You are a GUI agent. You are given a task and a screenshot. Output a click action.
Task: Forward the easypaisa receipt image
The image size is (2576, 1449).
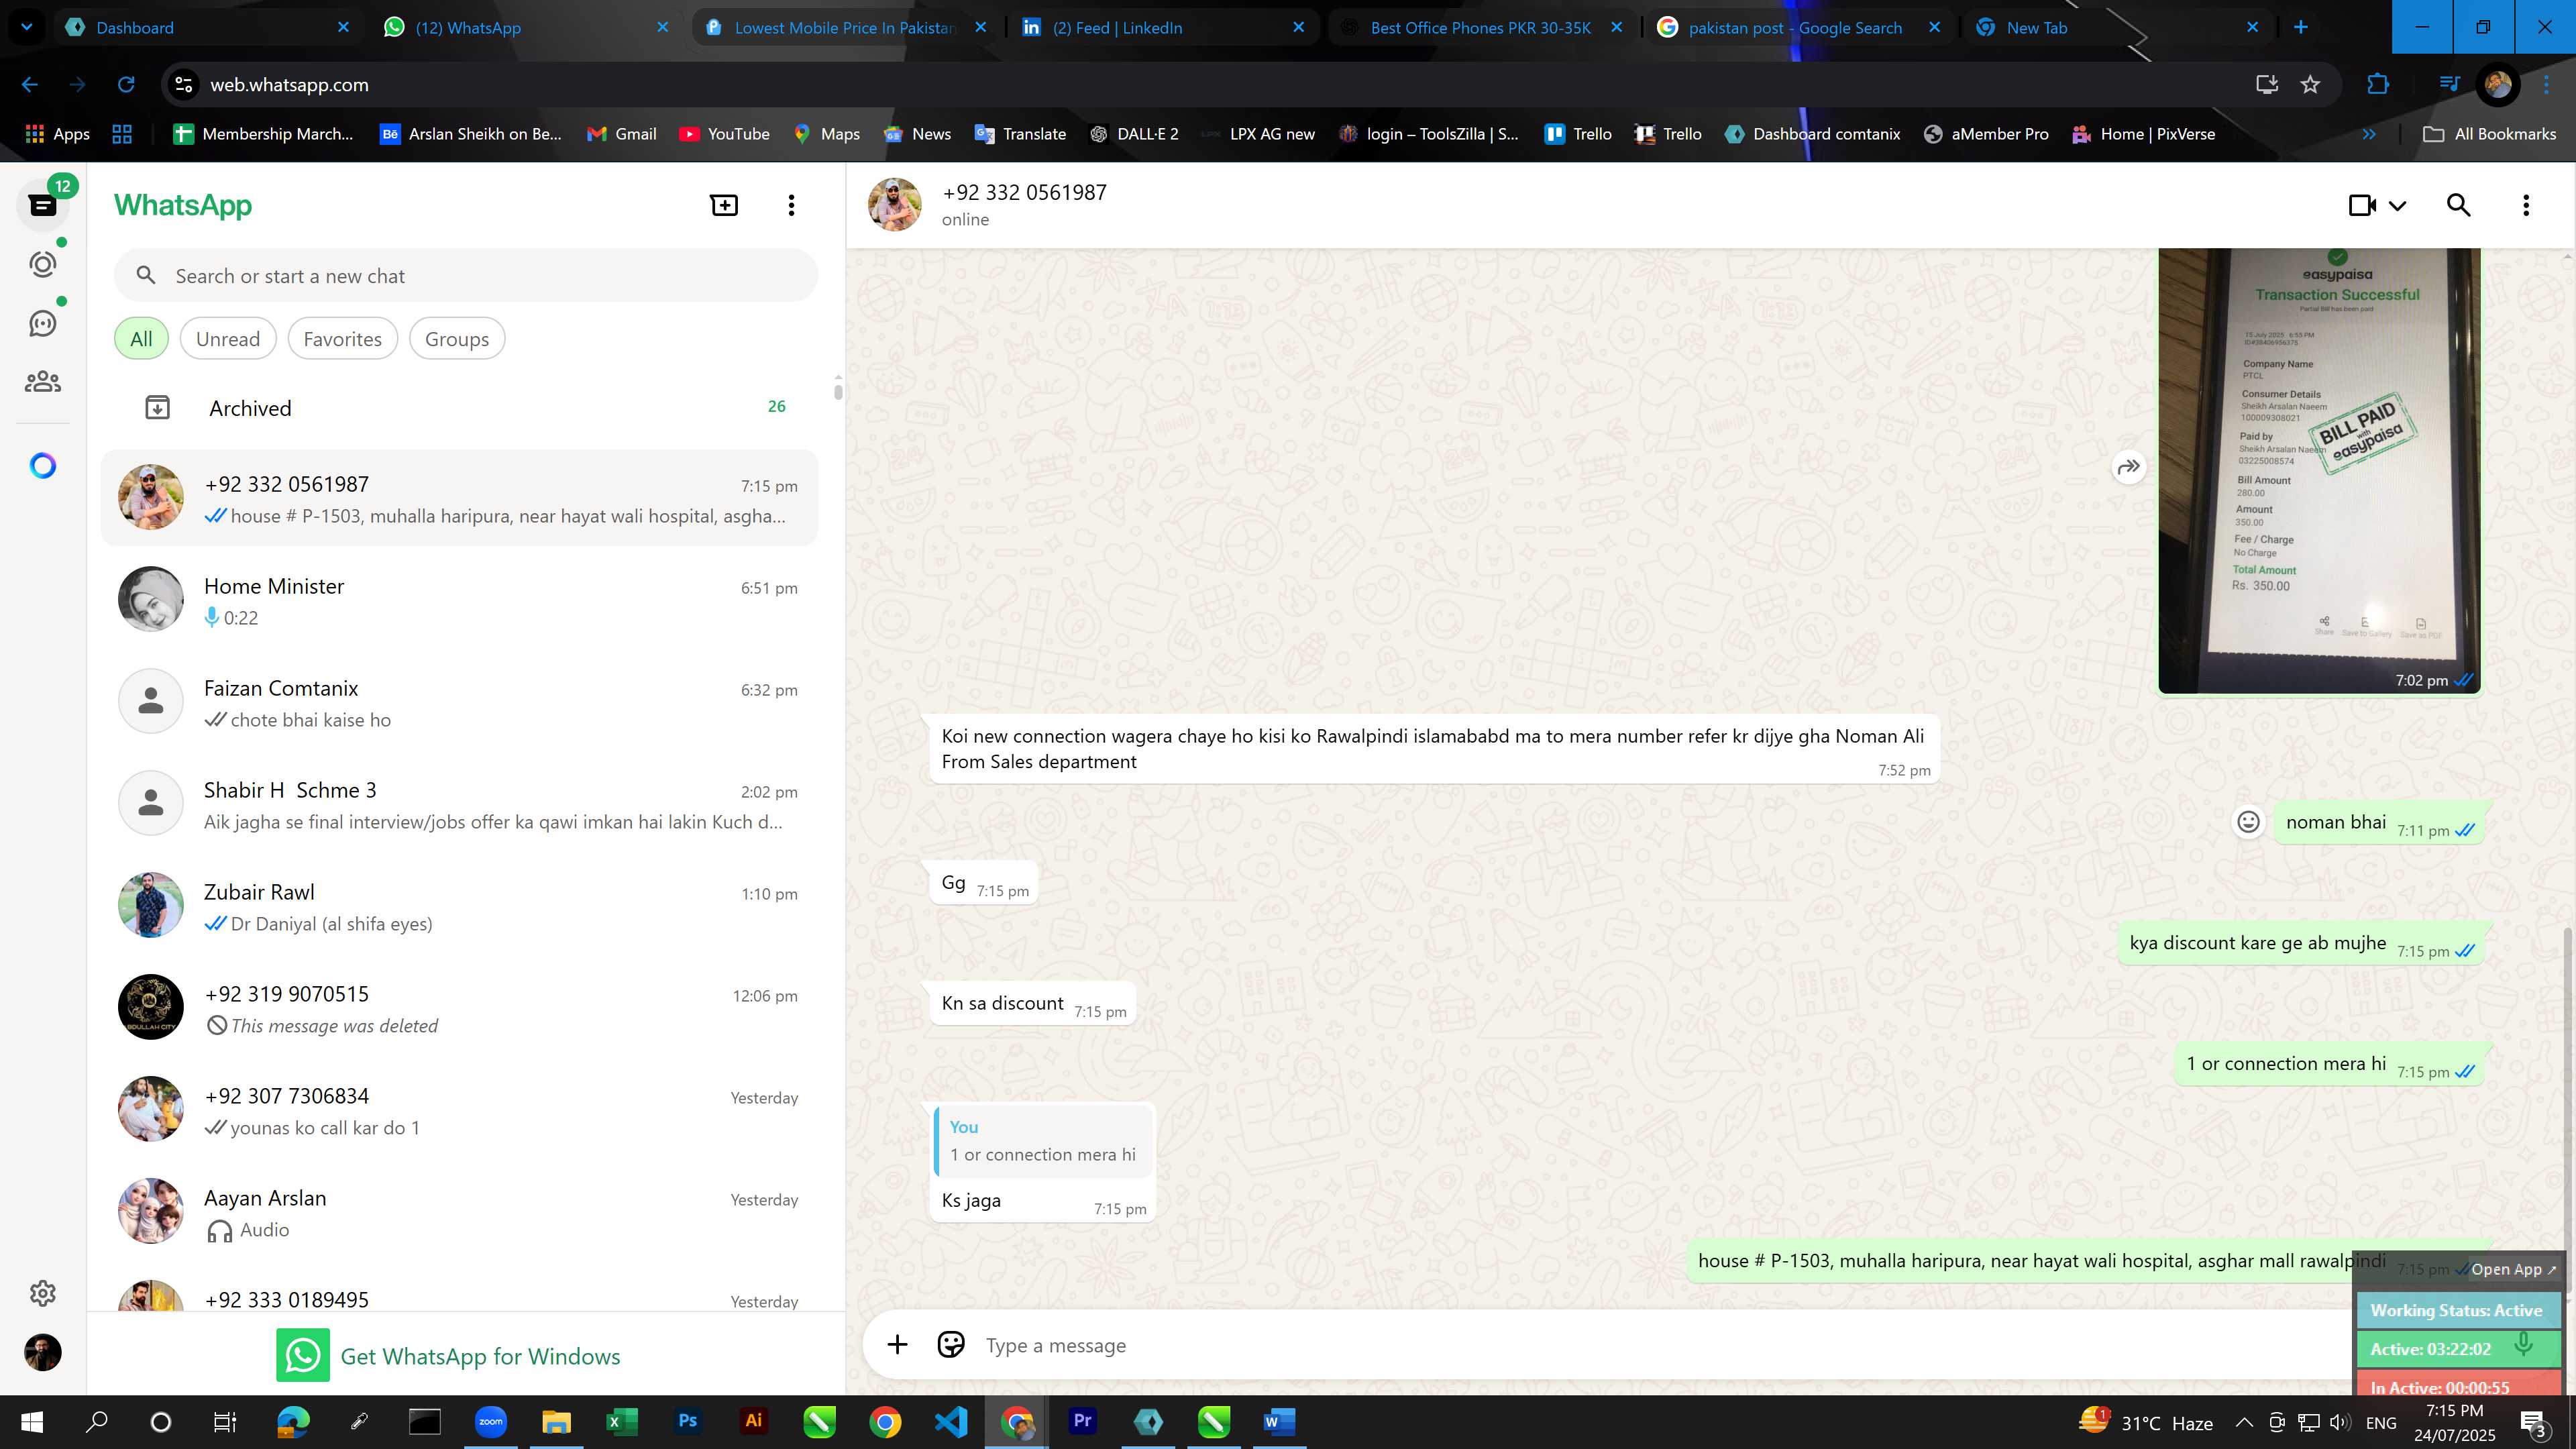(2129, 467)
